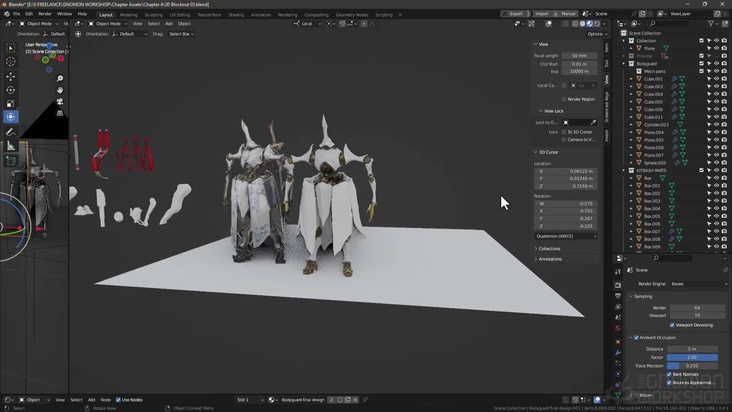Click the pan view hand gizmo

click(60, 90)
